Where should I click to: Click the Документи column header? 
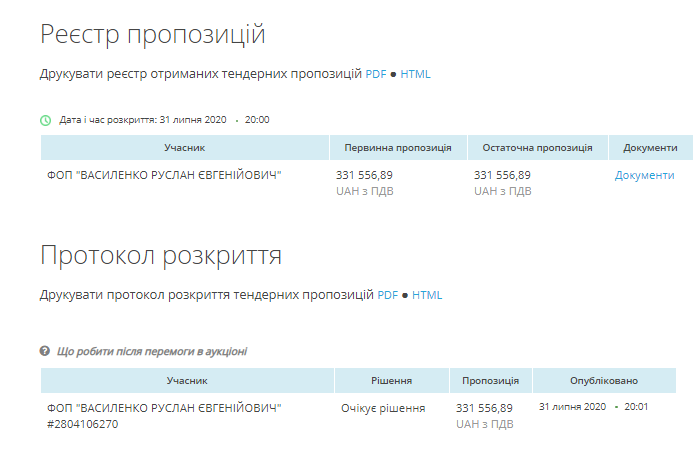(650, 148)
